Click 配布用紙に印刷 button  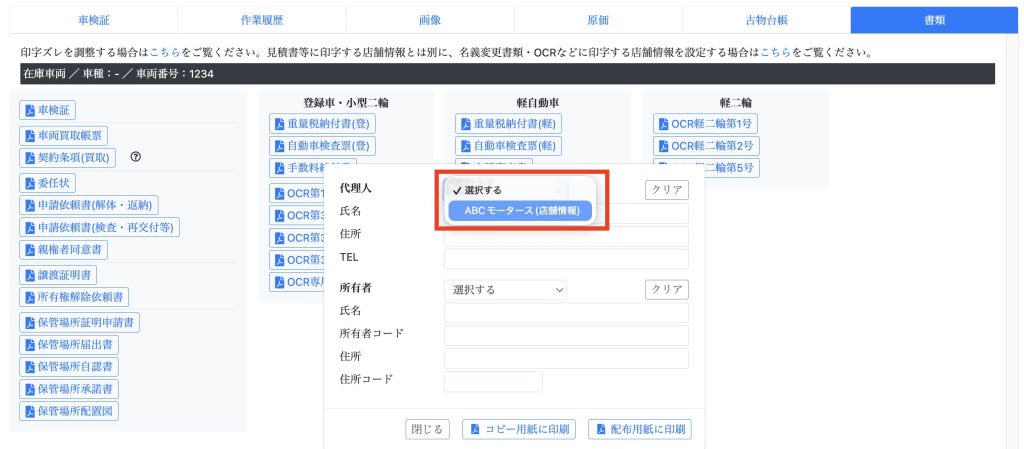click(x=640, y=429)
